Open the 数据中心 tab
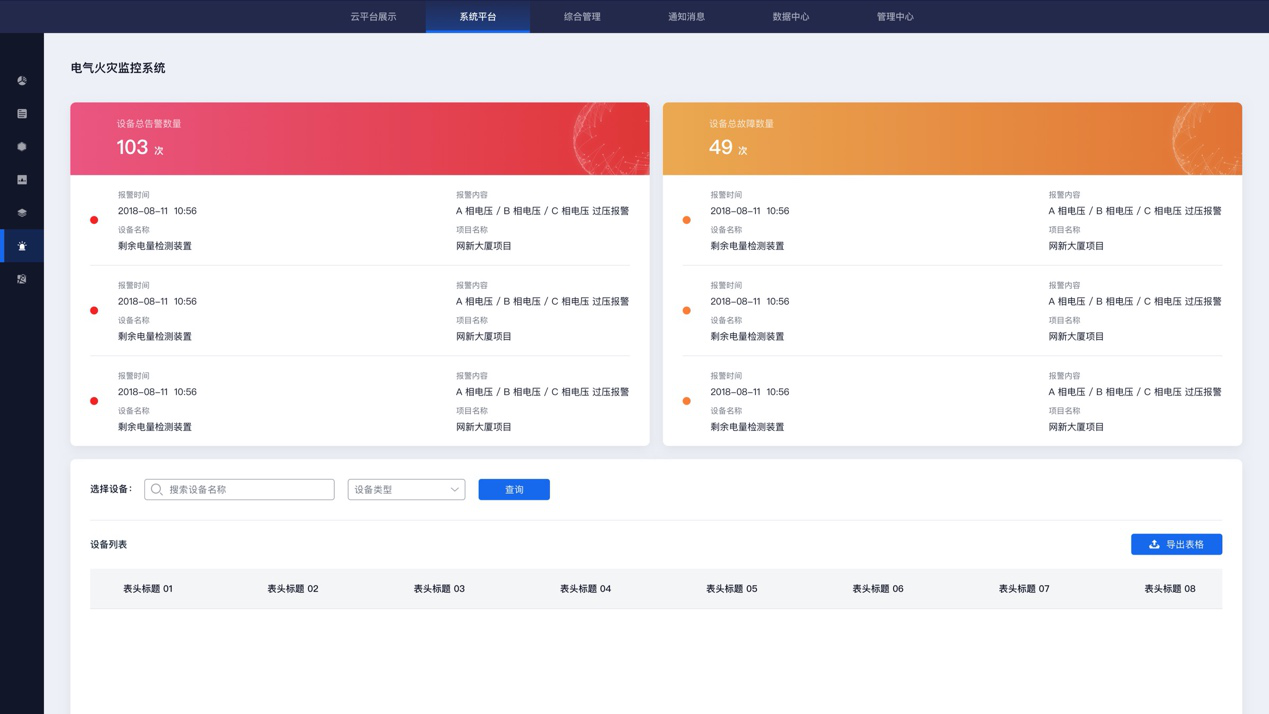 tap(790, 17)
